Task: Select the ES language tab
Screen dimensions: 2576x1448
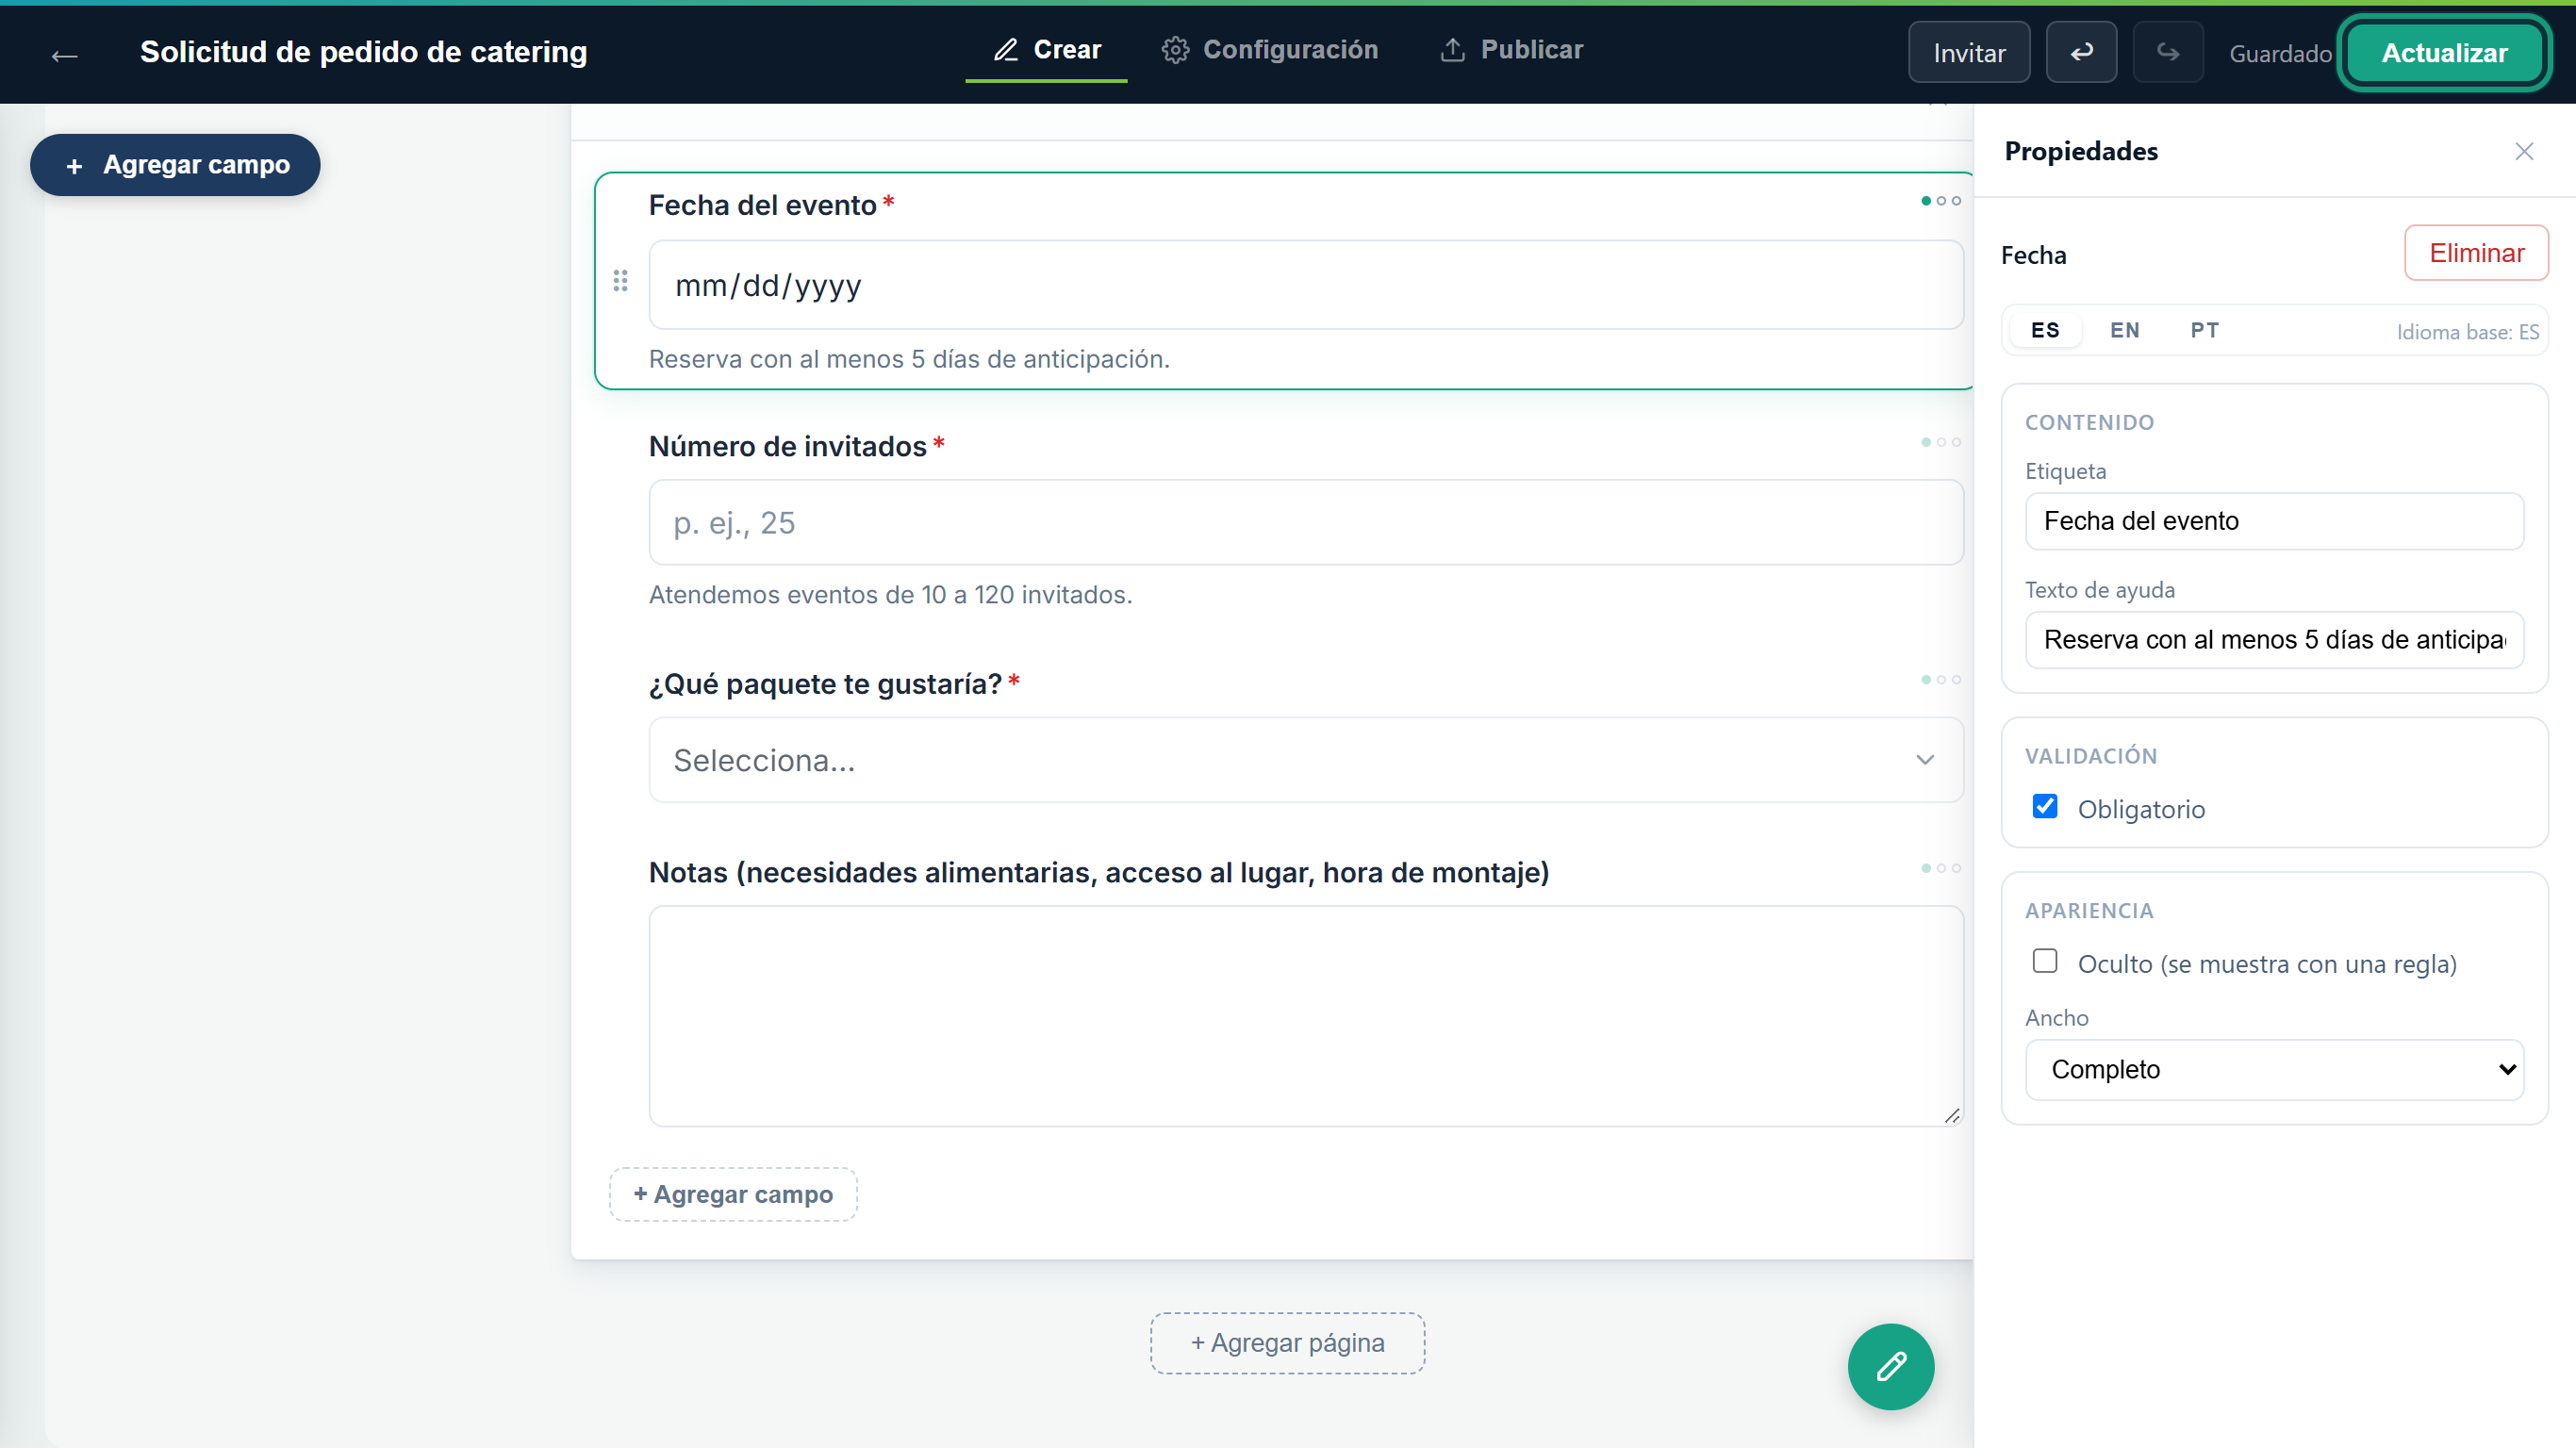Action: (2045, 331)
